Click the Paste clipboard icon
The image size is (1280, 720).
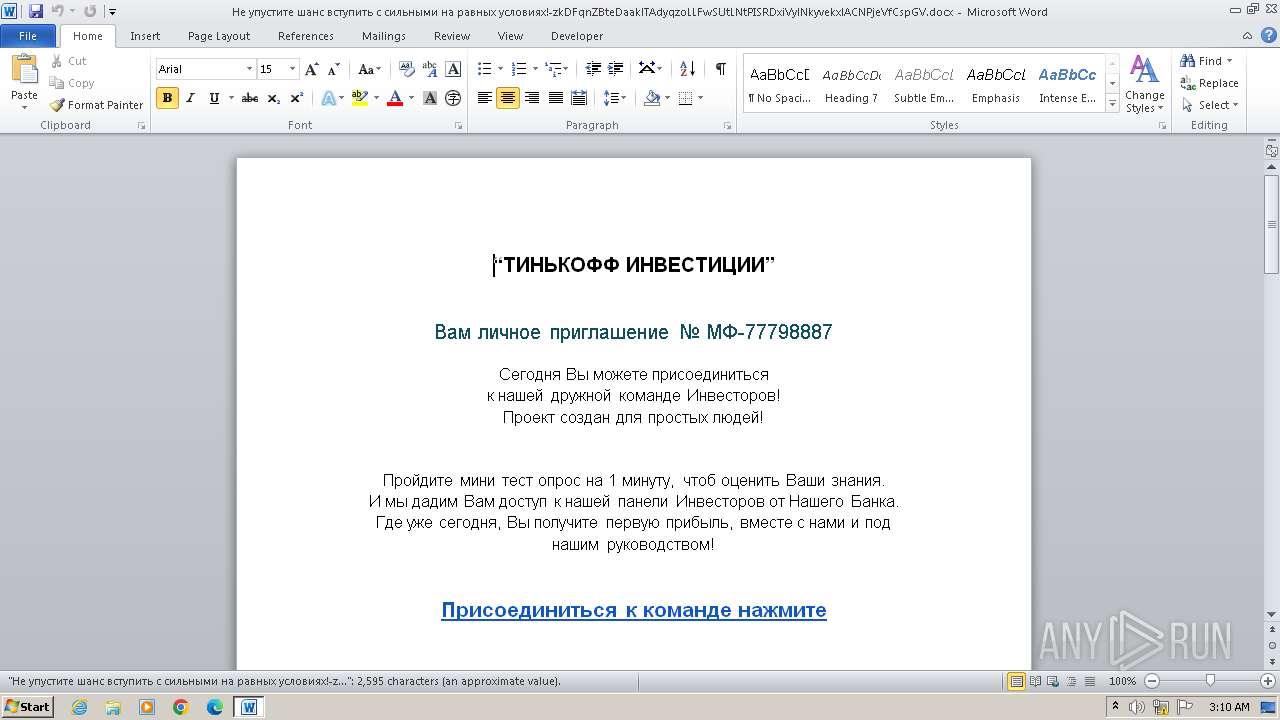(x=24, y=69)
